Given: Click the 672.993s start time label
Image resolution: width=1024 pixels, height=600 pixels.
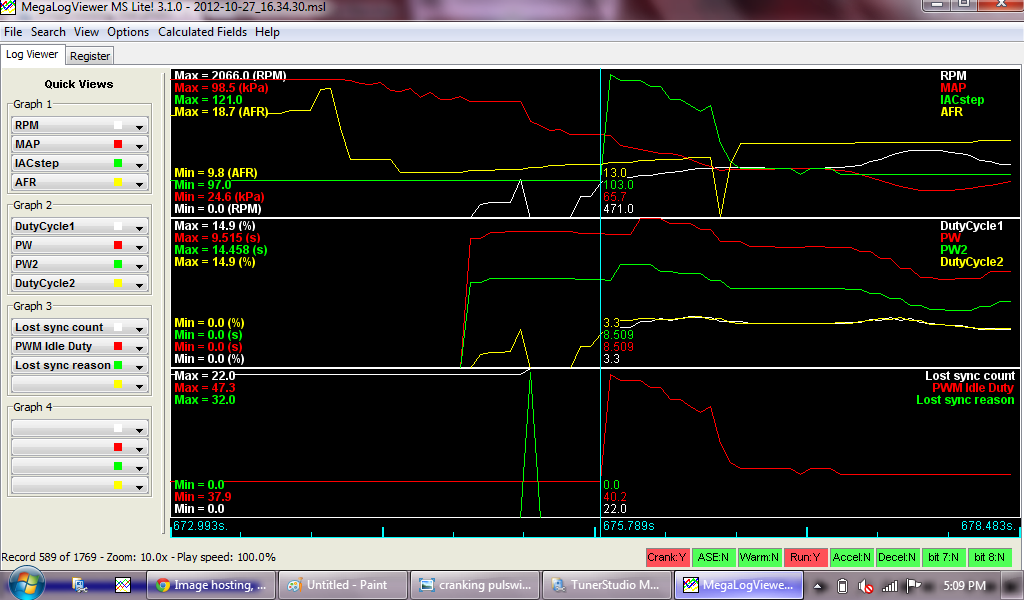Looking at the screenshot, I should pos(200,526).
